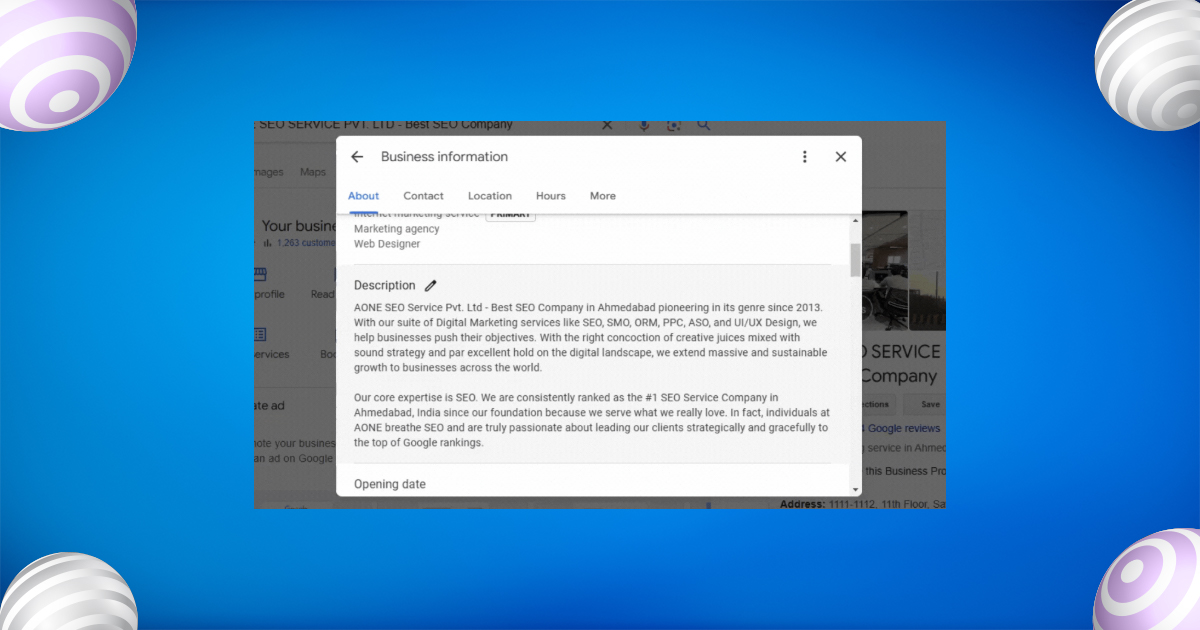Click the first description paragraph text
1200x630 pixels.
point(591,337)
